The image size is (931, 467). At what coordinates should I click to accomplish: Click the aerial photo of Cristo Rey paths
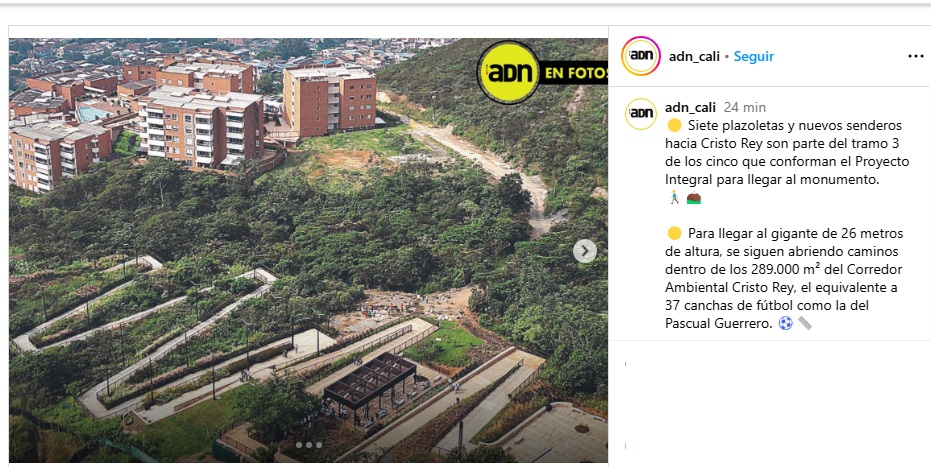[308, 250]
